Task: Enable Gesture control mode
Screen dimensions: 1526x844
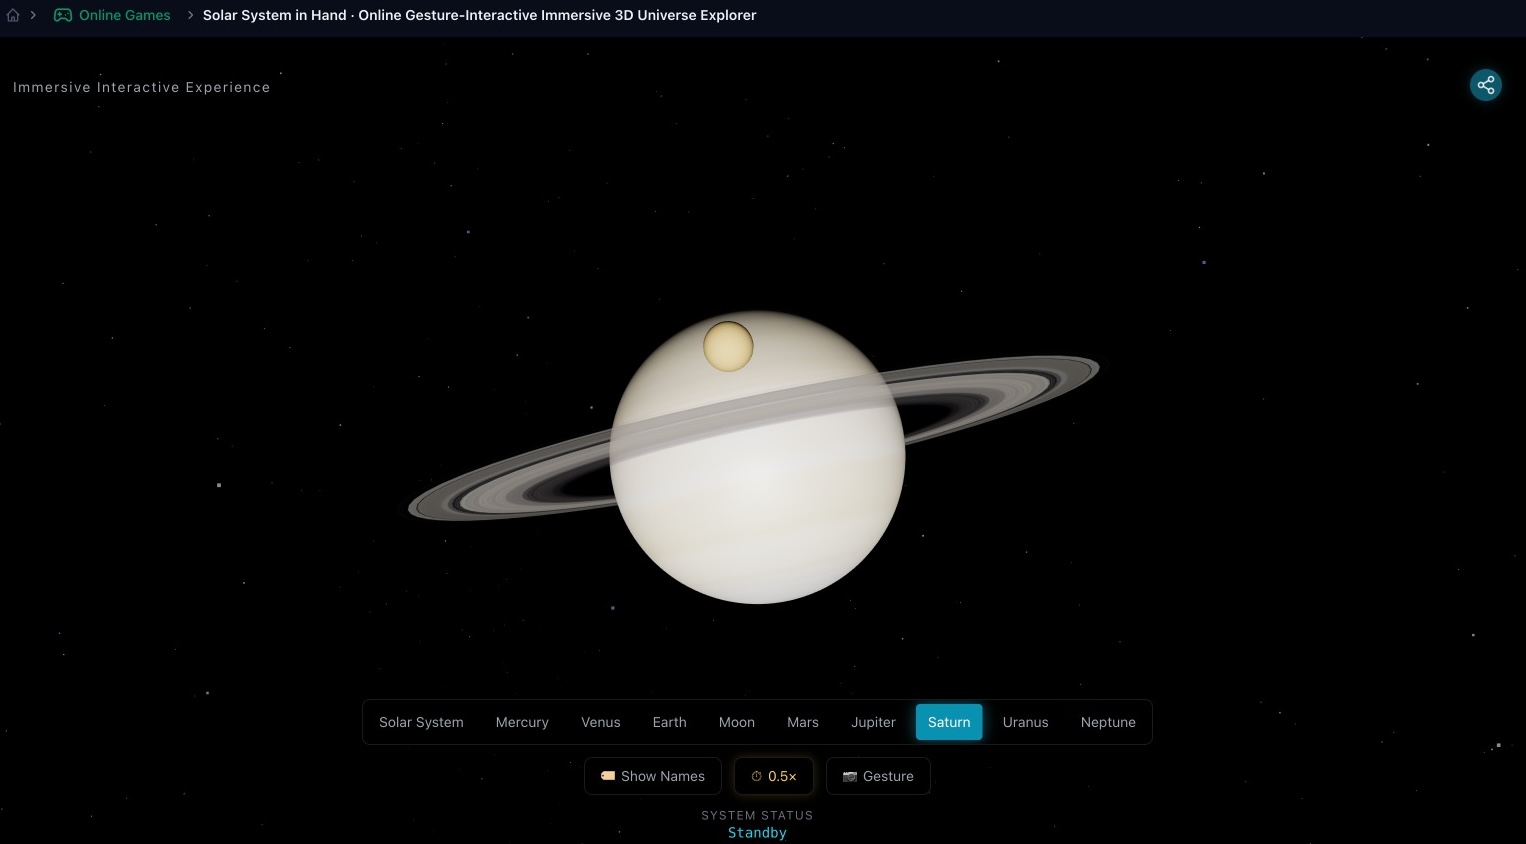Action: click(x=879, y=776)
